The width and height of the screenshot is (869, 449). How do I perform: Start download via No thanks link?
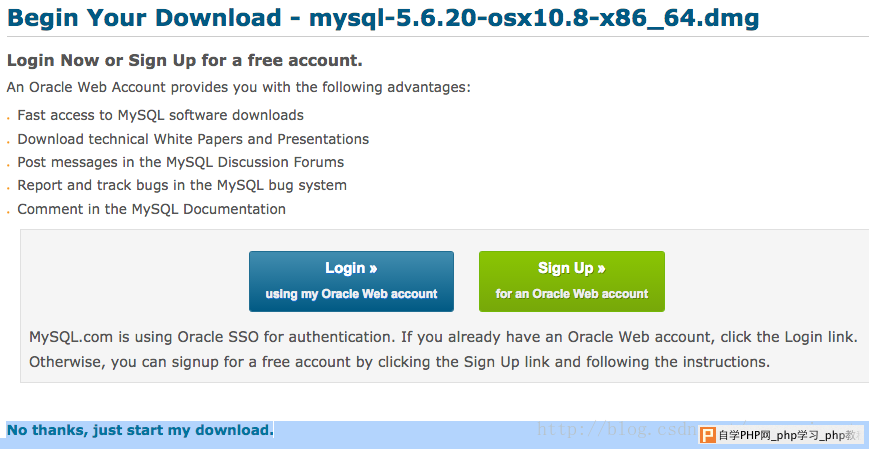click(140, 430)
